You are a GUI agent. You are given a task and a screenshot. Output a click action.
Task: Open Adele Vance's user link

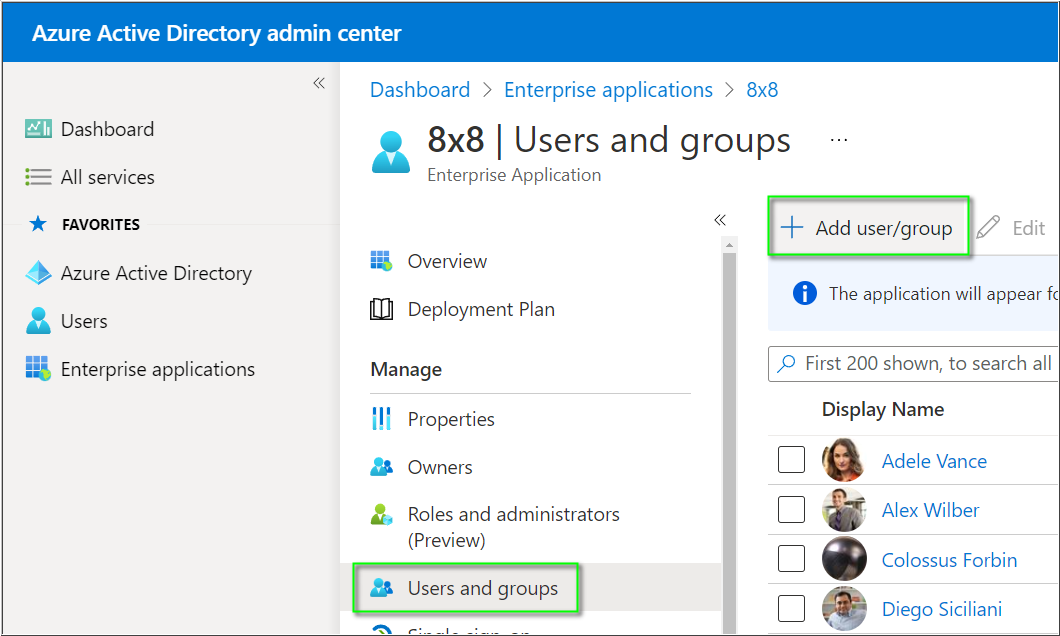pos(934,461)
